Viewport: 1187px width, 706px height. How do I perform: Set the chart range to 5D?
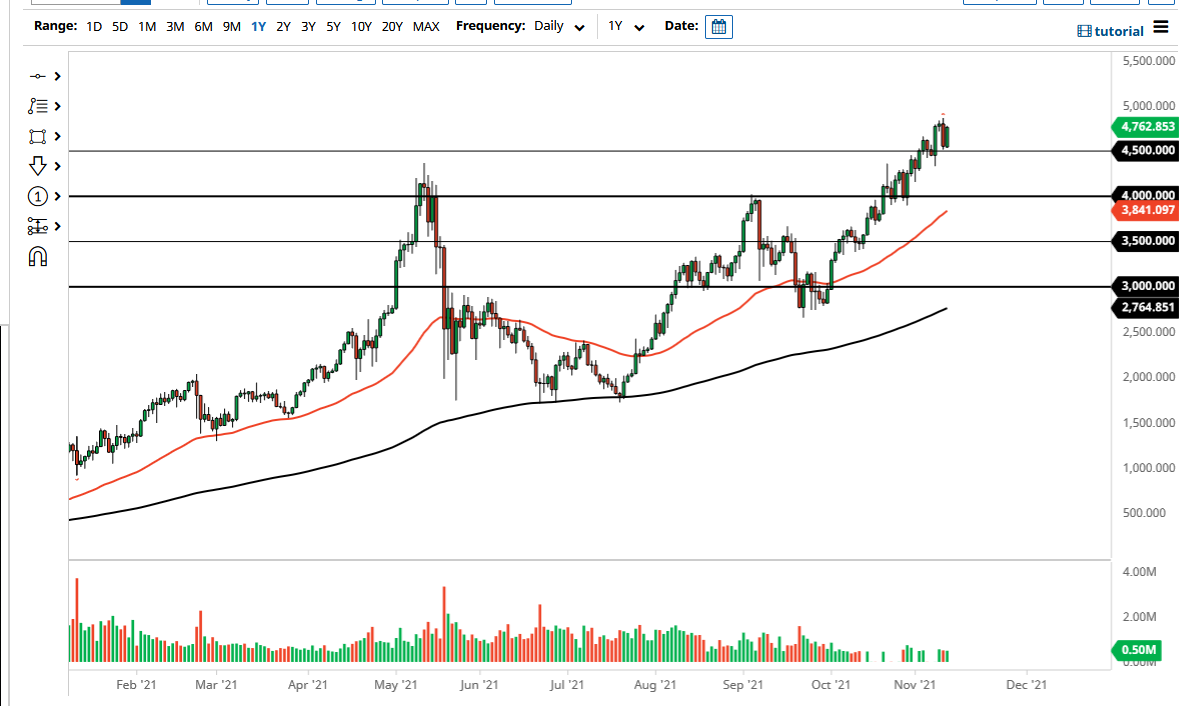(x=119, y=27)
